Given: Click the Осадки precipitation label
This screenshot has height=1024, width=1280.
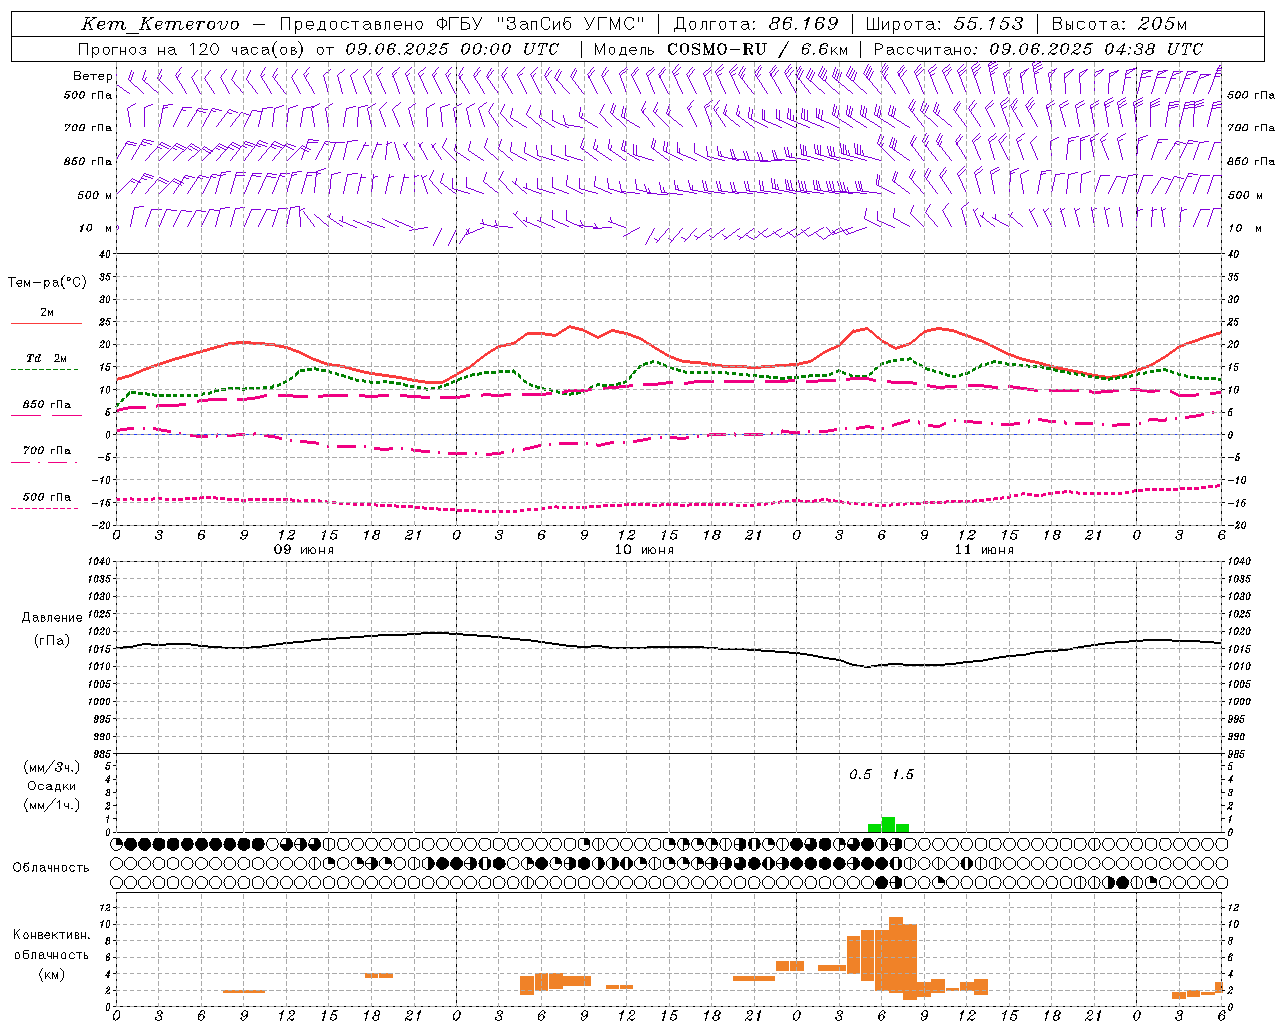Looking at the screenshot, I should [52, 786].
